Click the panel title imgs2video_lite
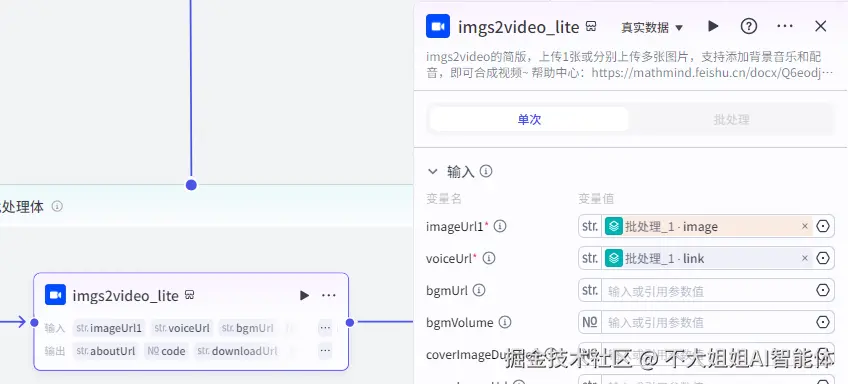This screenshot has height=384, width=848. click(519, 27)
